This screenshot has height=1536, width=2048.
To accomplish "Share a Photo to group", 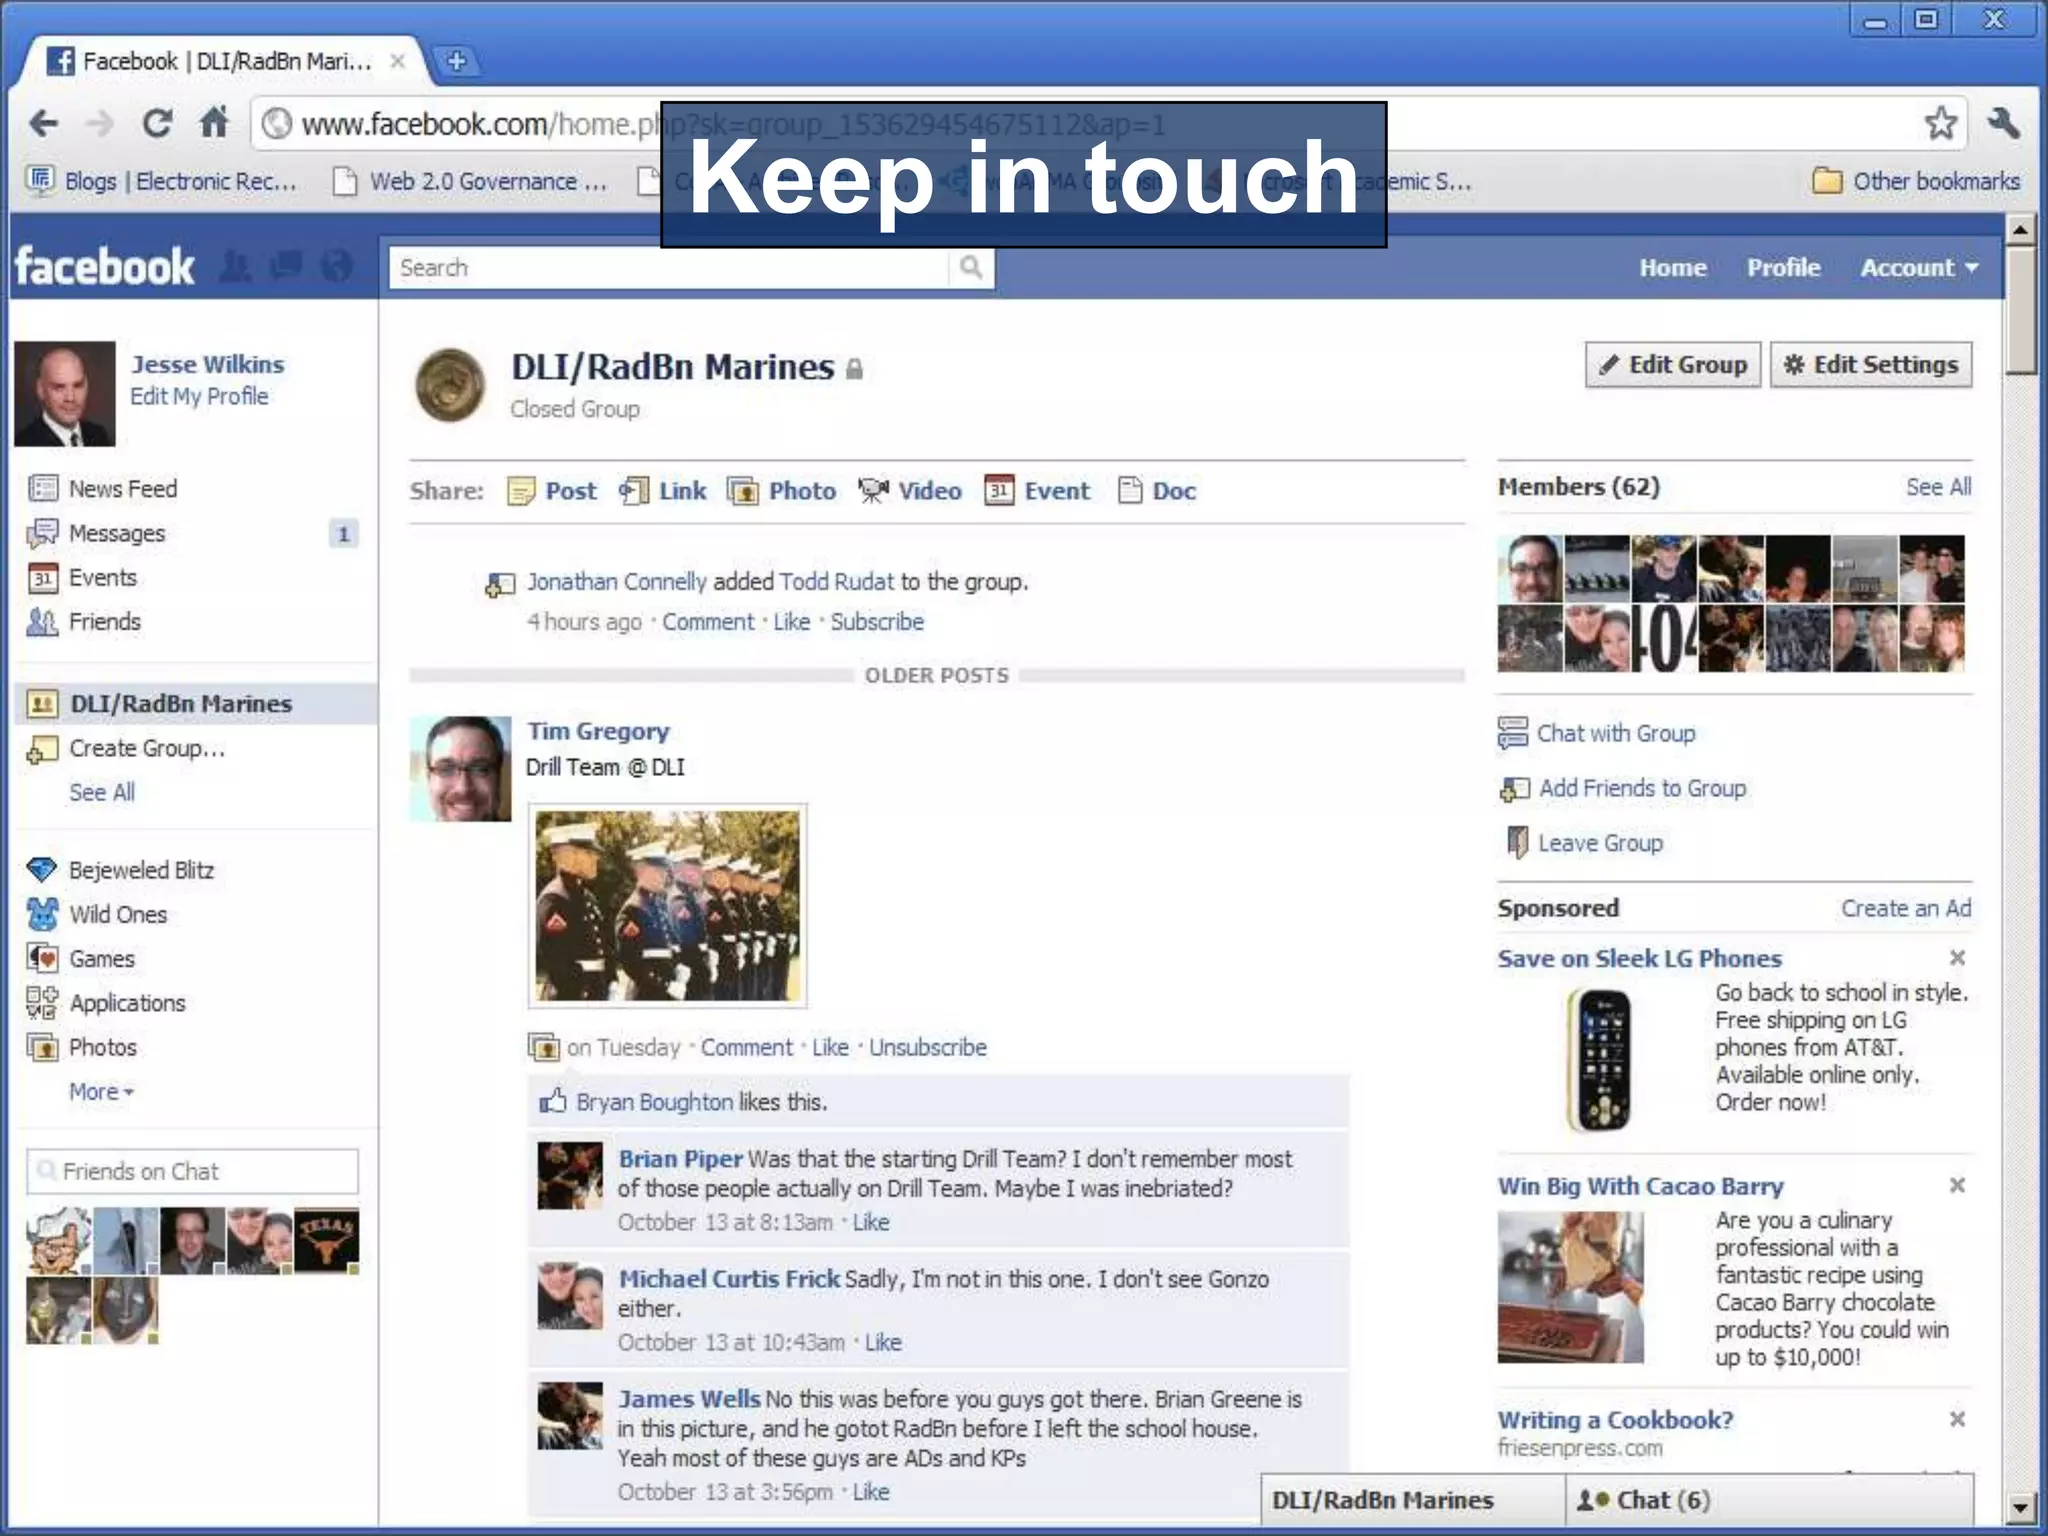I will pyautogui.click(x=782, y=491).
